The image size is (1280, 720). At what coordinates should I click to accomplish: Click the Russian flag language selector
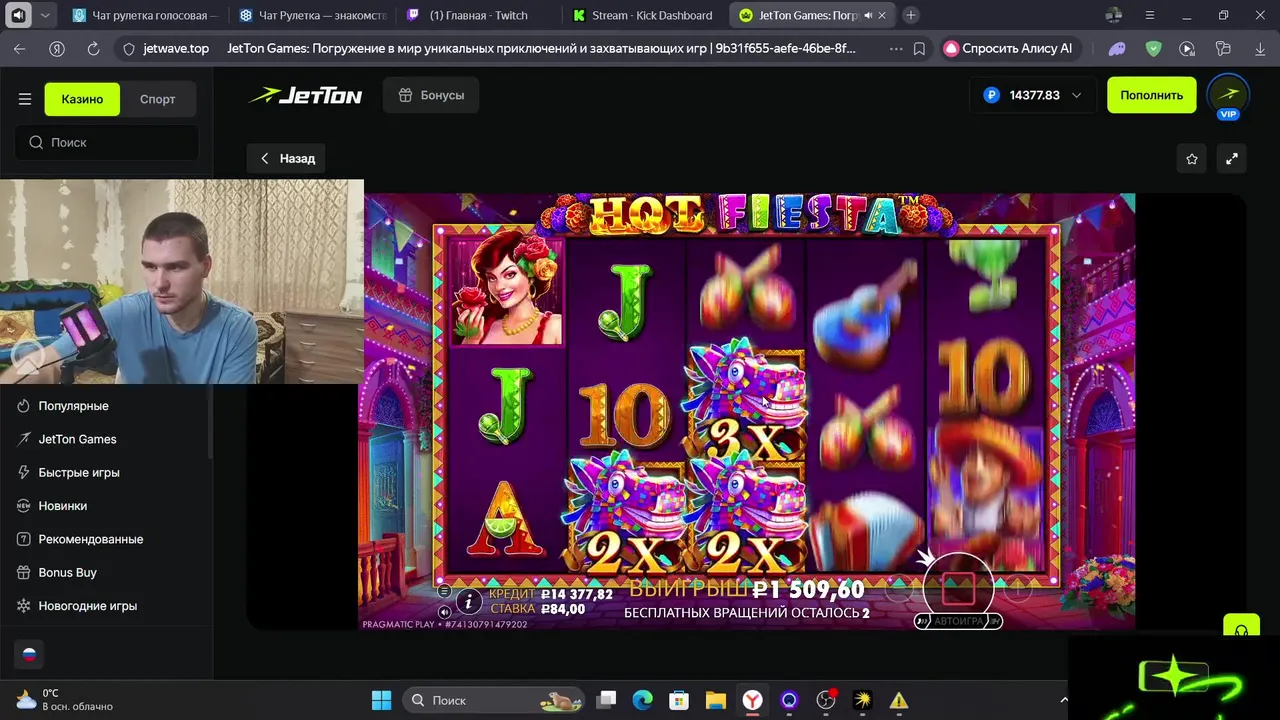(x=29, y=654)
